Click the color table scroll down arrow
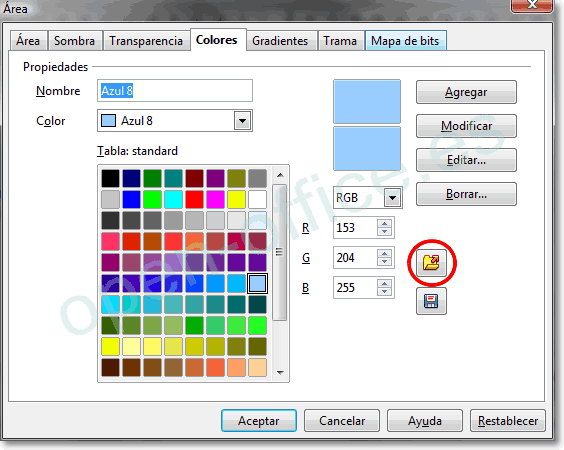Image resolution: width=564 pixels, height=450 pixels. point(280,373)
